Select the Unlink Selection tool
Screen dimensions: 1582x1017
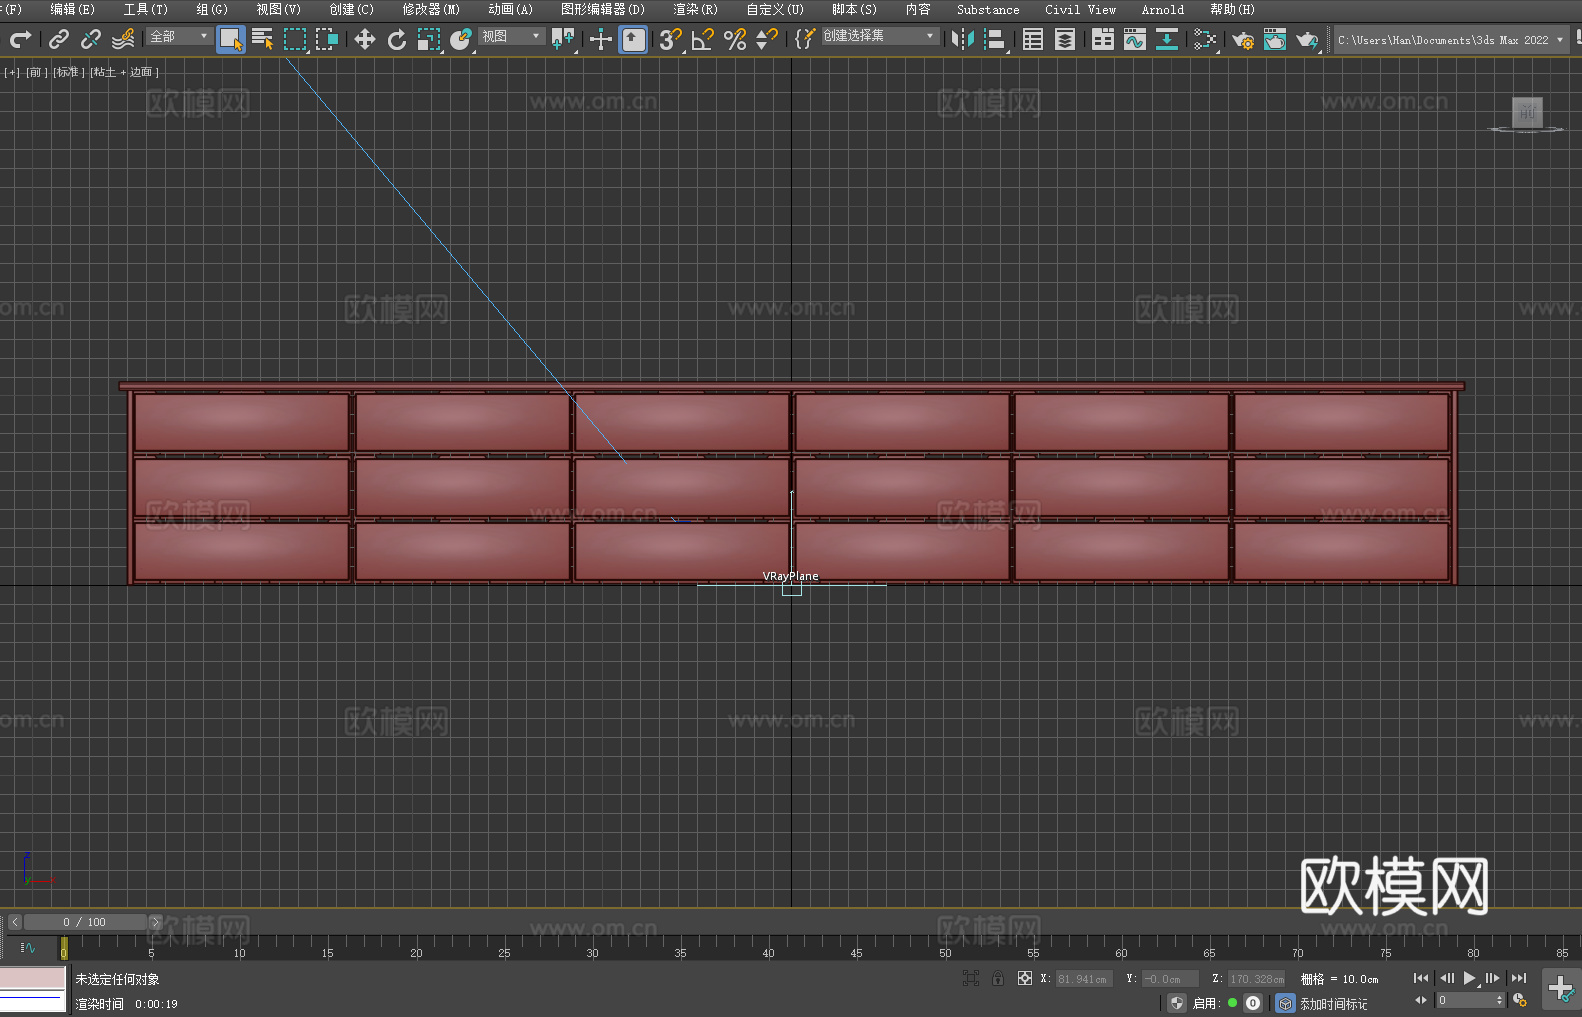click(x=91, y=39)
